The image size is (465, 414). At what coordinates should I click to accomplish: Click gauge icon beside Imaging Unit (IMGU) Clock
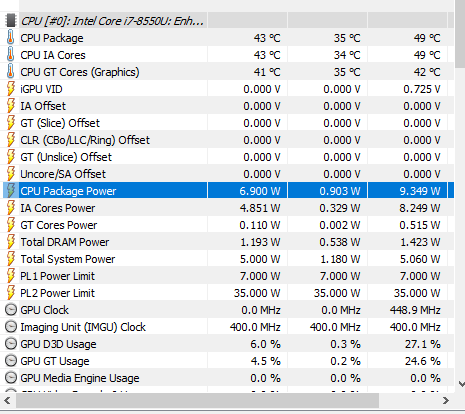tap(11, 327)
